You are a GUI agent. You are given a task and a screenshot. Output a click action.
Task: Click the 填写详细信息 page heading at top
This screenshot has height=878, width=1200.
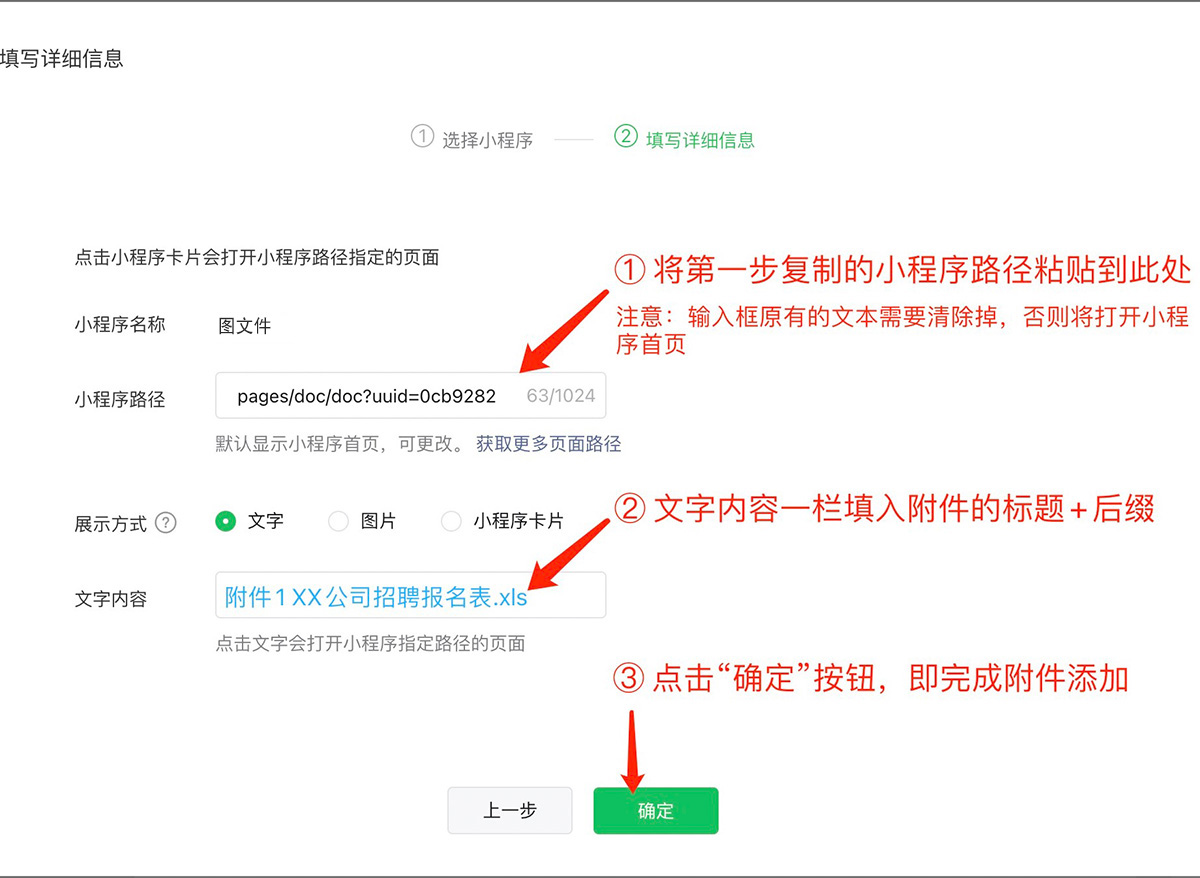coord(62,58)
